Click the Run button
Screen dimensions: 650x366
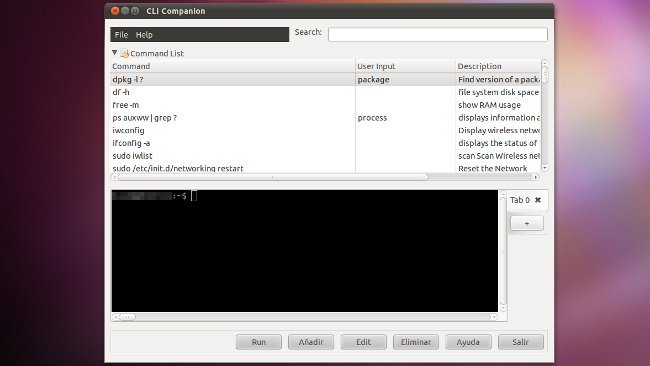tap(259, 342)
